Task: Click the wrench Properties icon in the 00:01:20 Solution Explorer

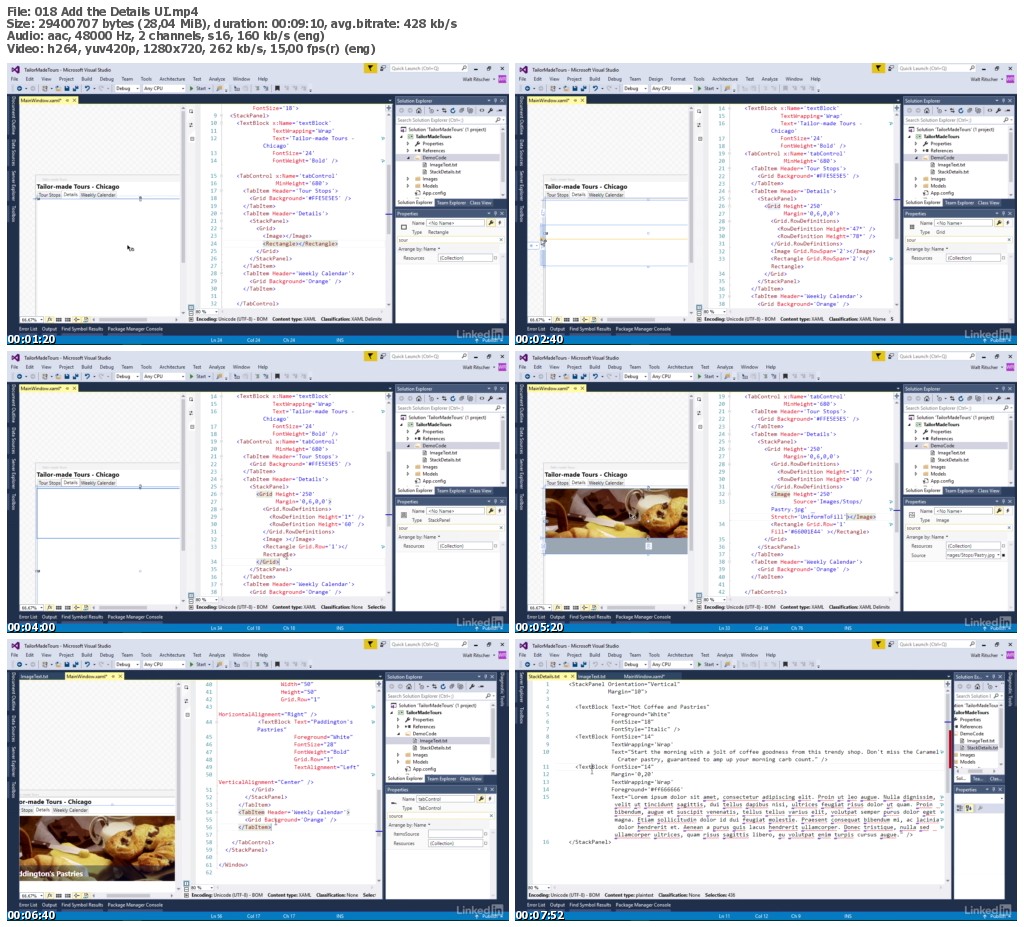Action: [490, 110]
